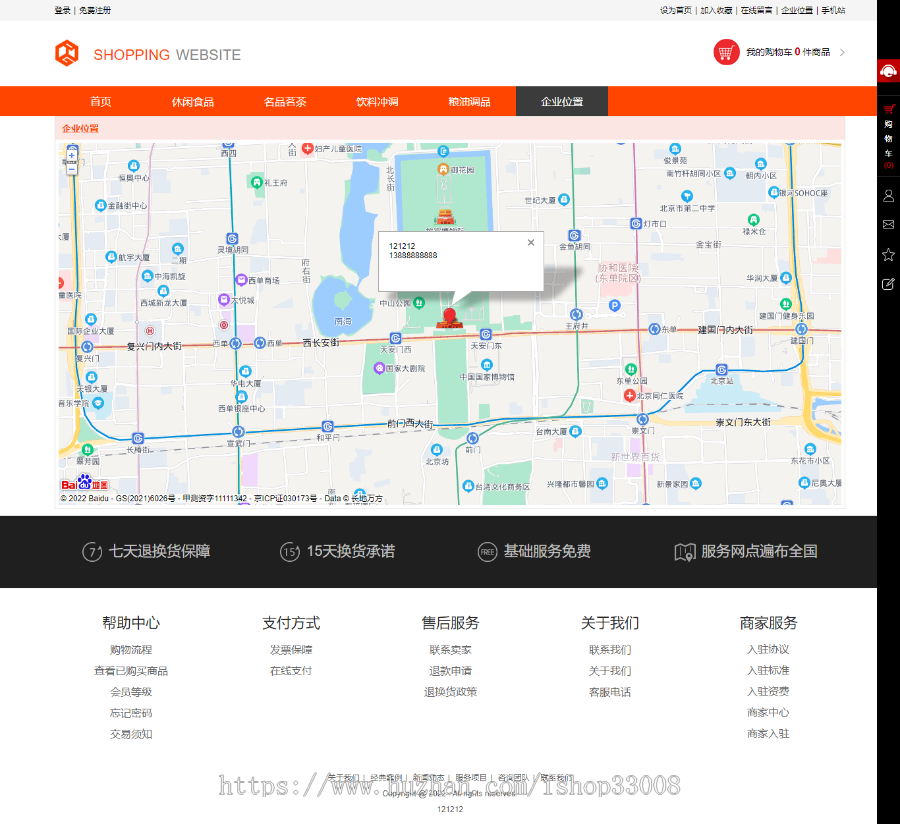Click 我的购物车 text in header
900x824 pixels.
(x=769, y=52)
